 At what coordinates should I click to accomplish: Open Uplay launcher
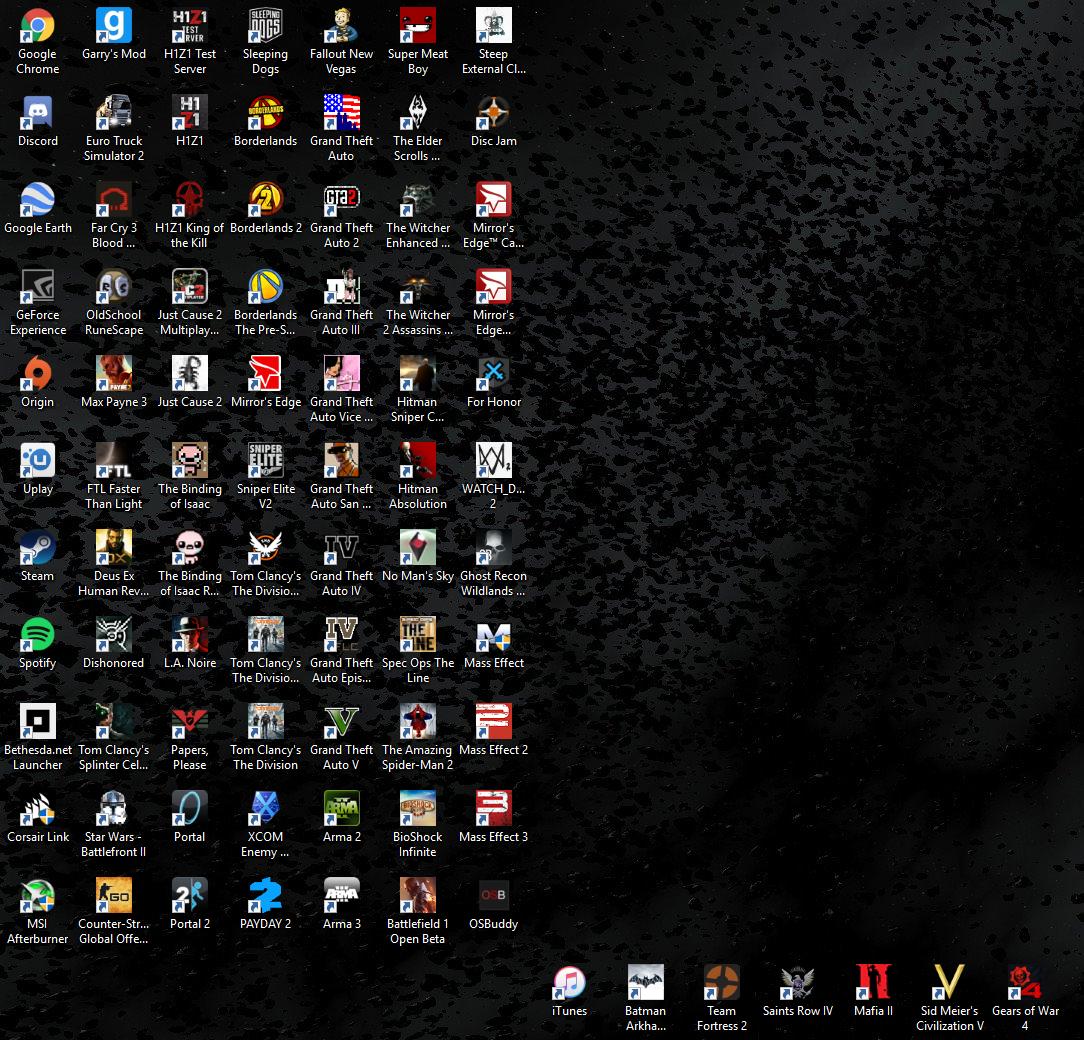point(37,459)
